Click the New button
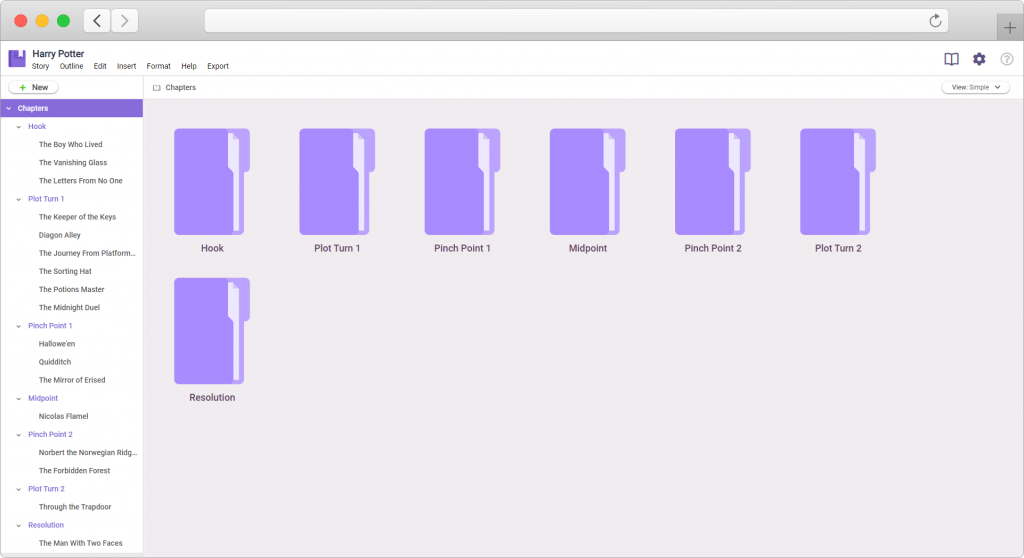This screenshot has width=1024, height=558. click(x=33, y=88)
